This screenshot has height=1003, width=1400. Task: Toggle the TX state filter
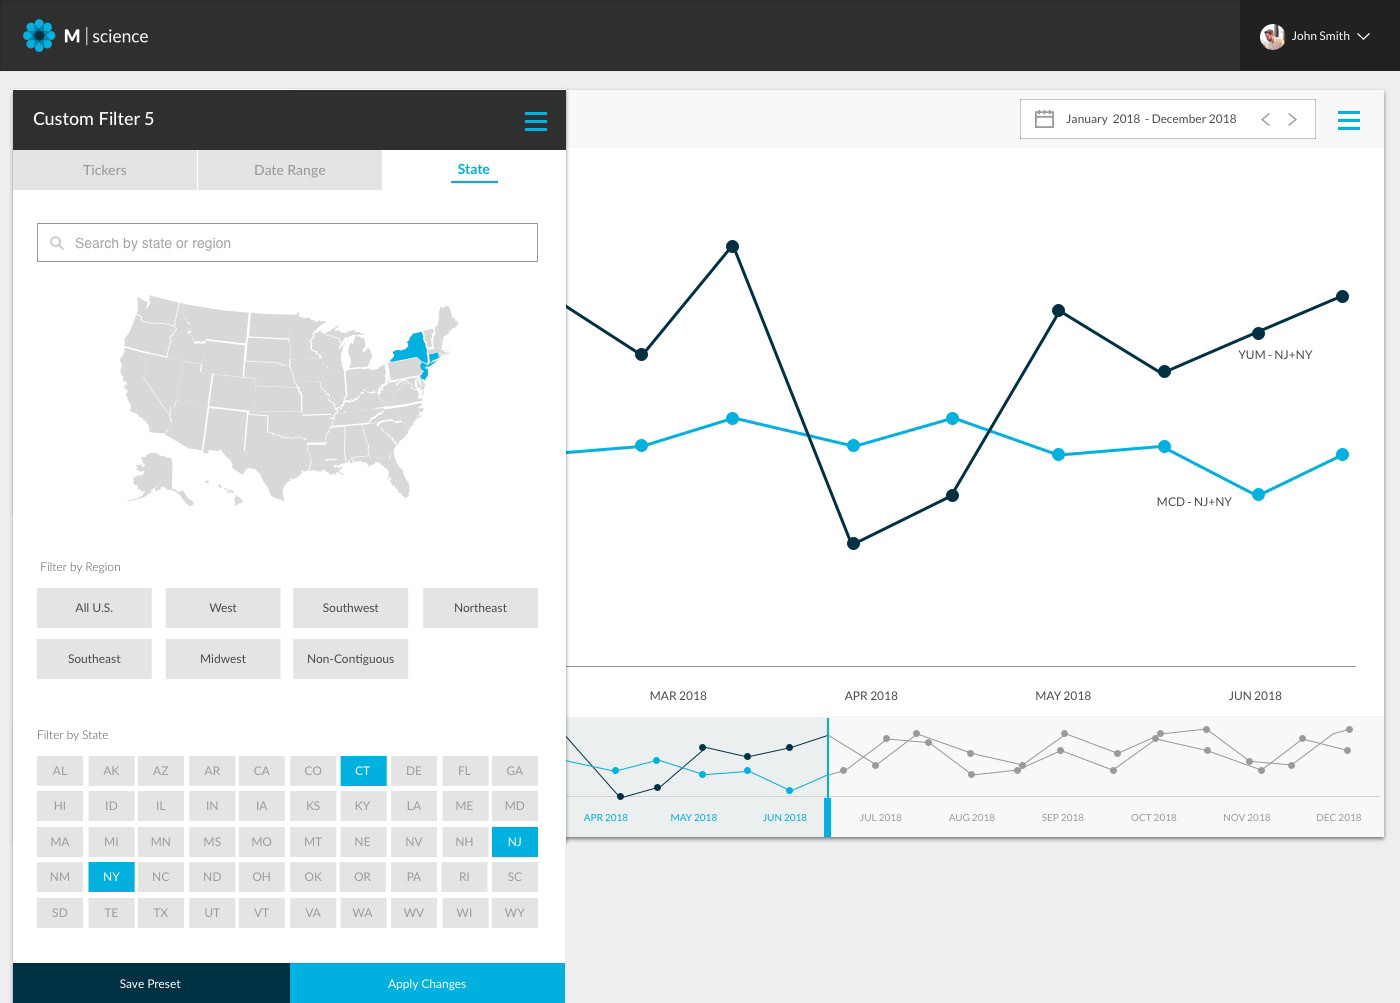[x=161, y=913]
